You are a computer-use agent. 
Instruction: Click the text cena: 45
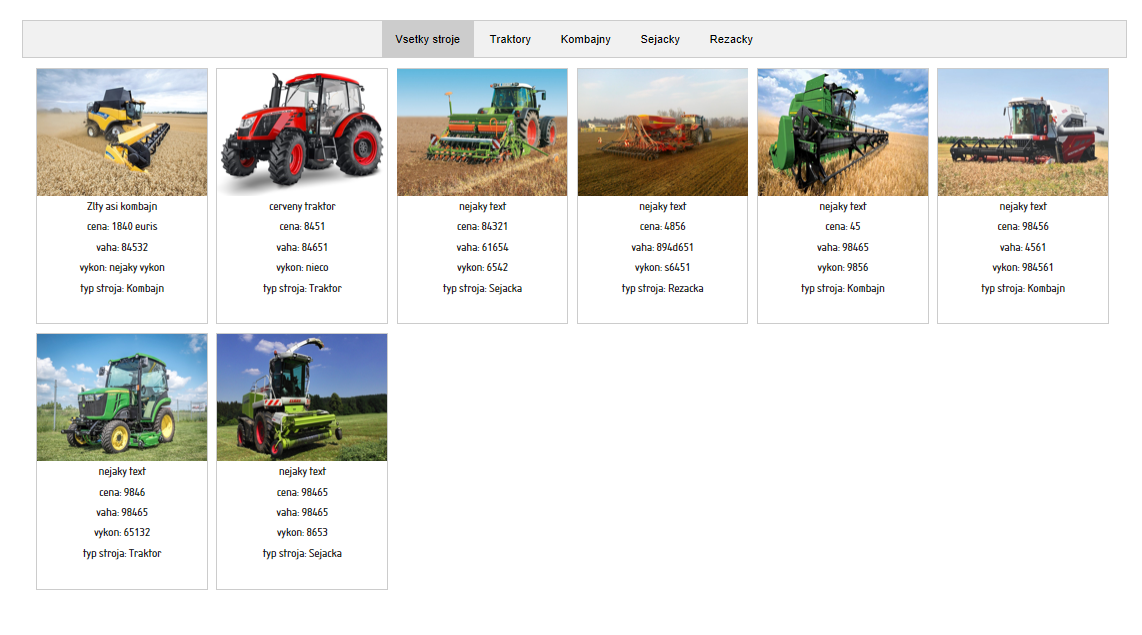[843, 226]
